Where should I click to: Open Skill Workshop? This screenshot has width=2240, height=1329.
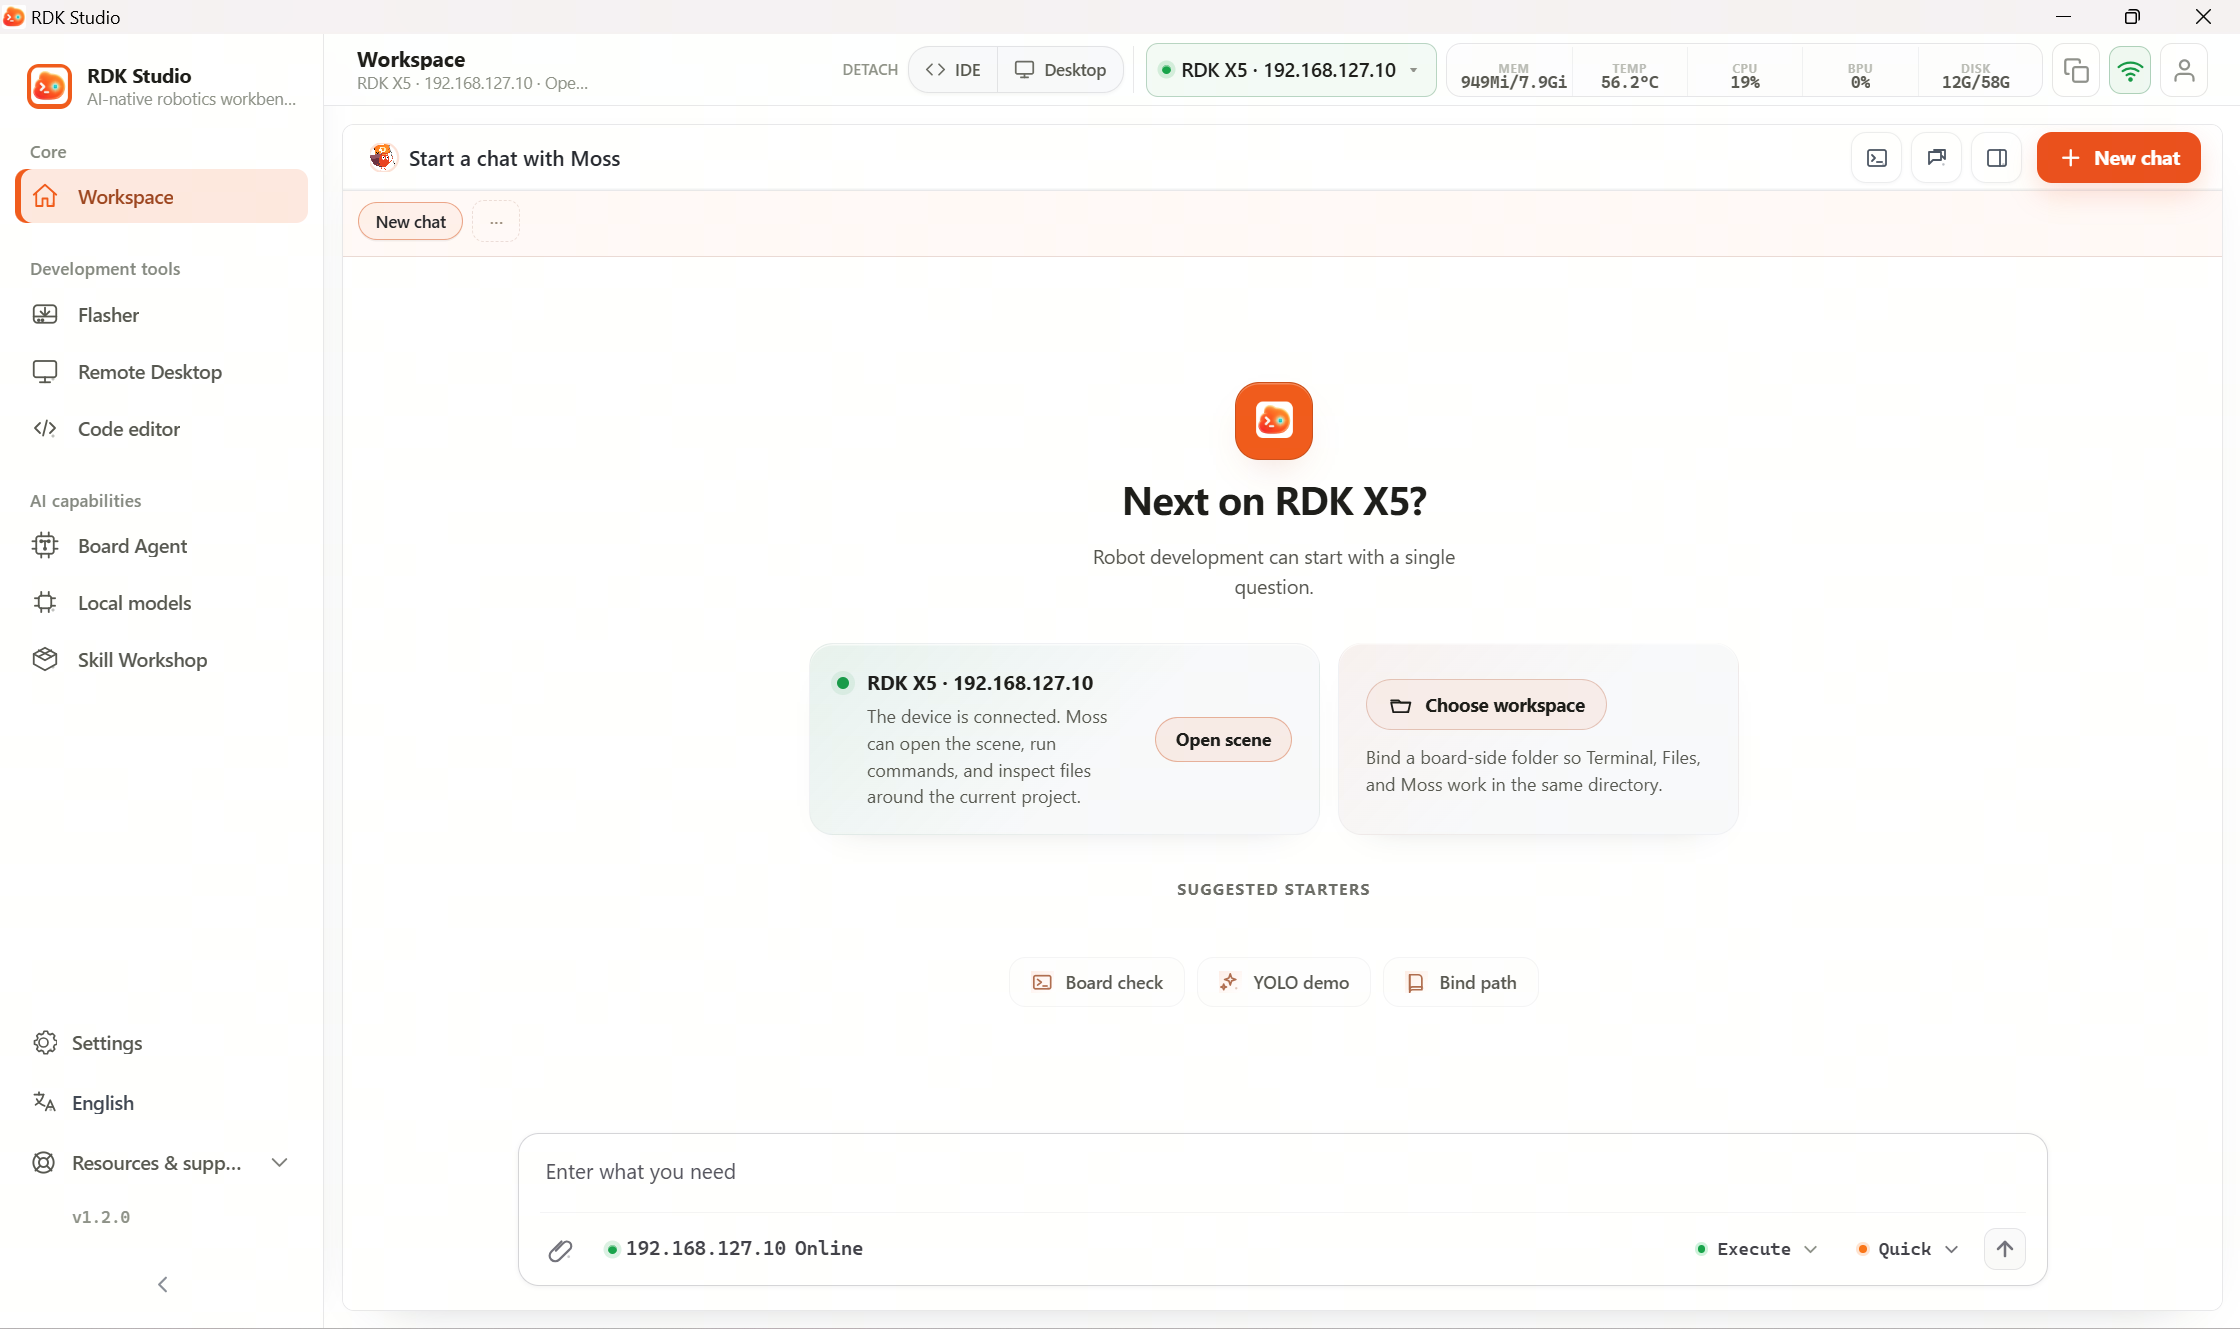point(162,660)
